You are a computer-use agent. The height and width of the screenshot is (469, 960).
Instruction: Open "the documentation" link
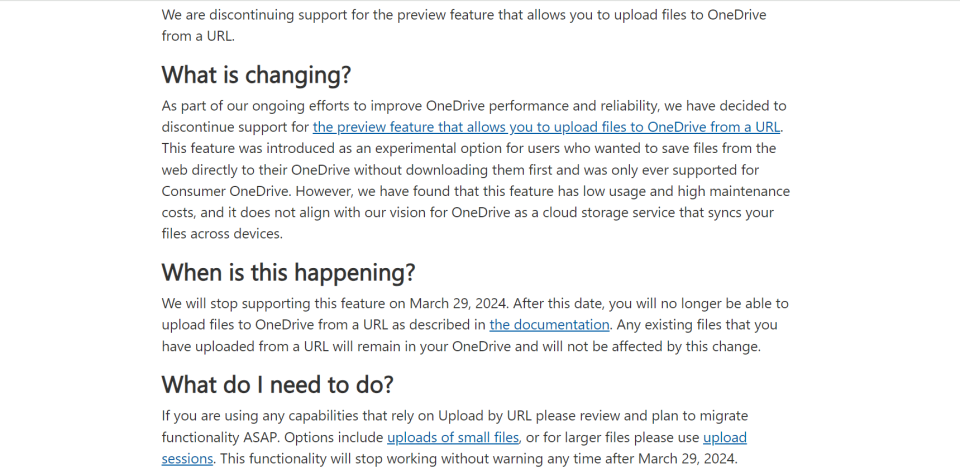[x=549, y=325]
